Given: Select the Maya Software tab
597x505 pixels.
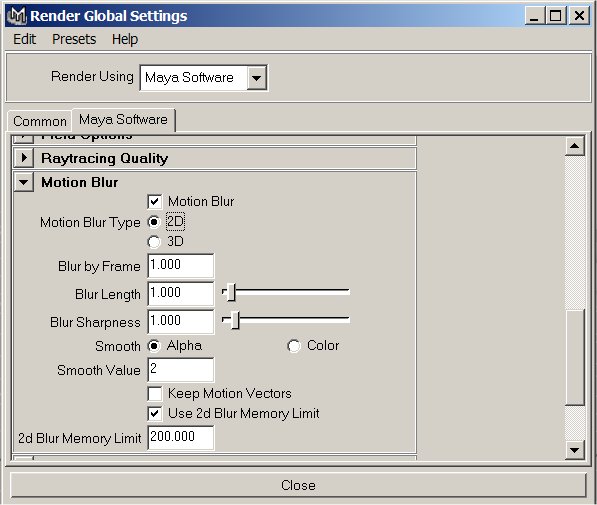Looking at the screenshot, I should click(123, 120).
